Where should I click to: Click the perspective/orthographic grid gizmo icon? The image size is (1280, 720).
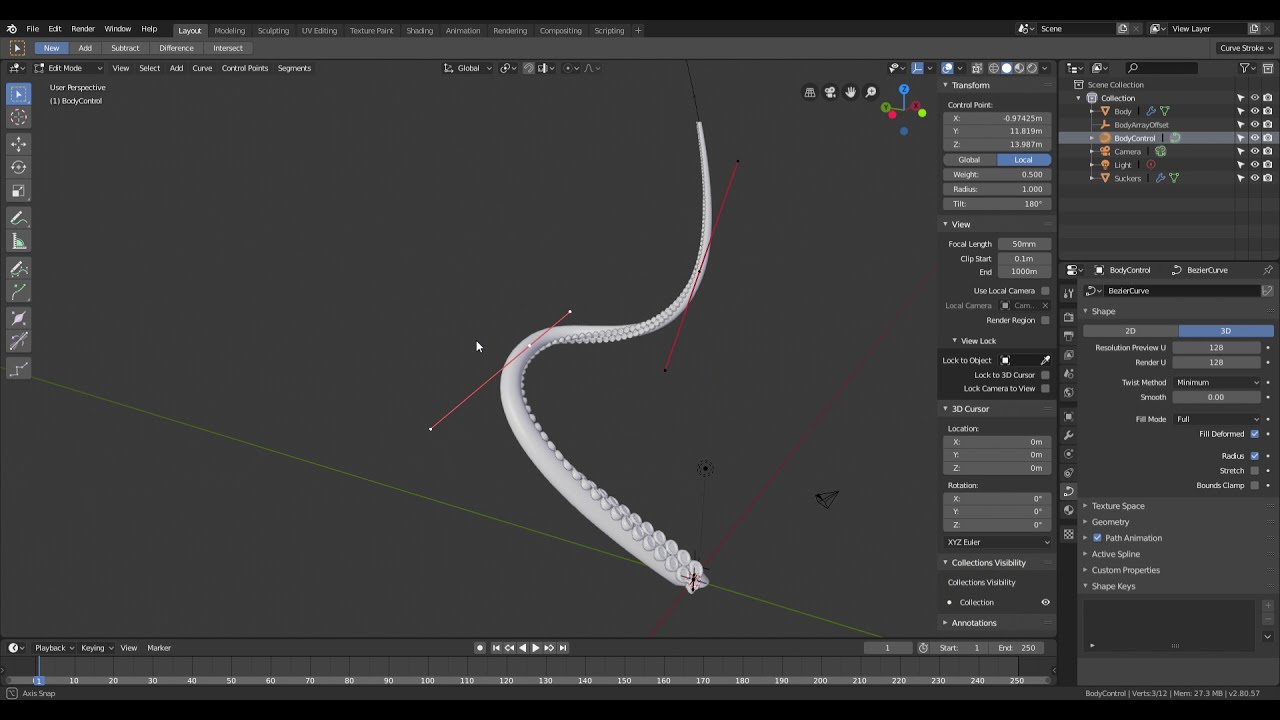pyautogui.click(x=810, y=92)
